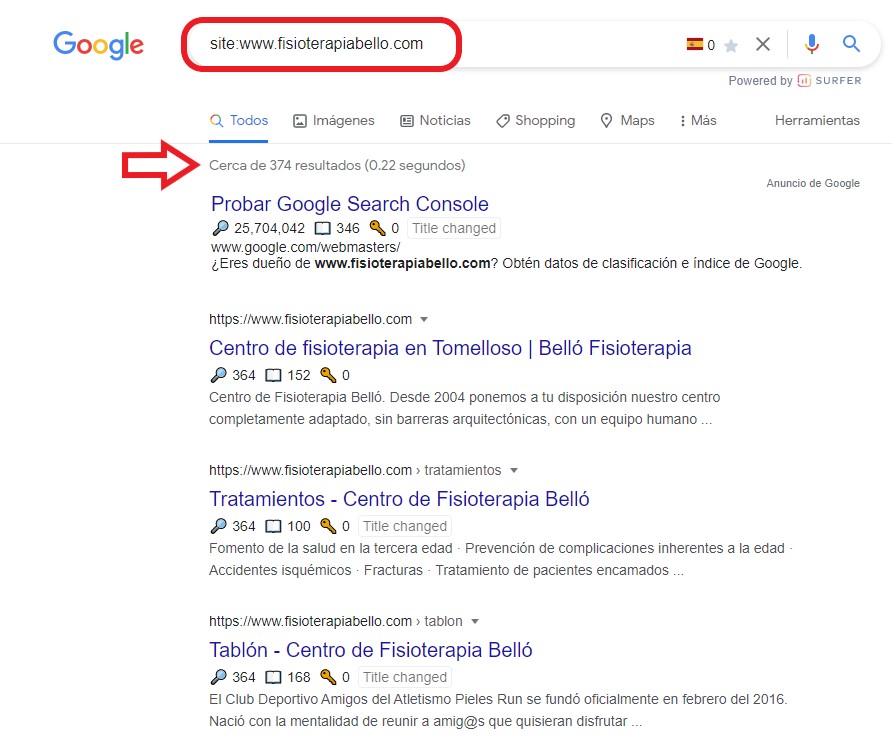The height and width of the screenshot is (743, 892).
Task: Expand dropdown arrow next to fisioterapiabello.com URL
Action: pyautogui.click(x=424, y=319)
